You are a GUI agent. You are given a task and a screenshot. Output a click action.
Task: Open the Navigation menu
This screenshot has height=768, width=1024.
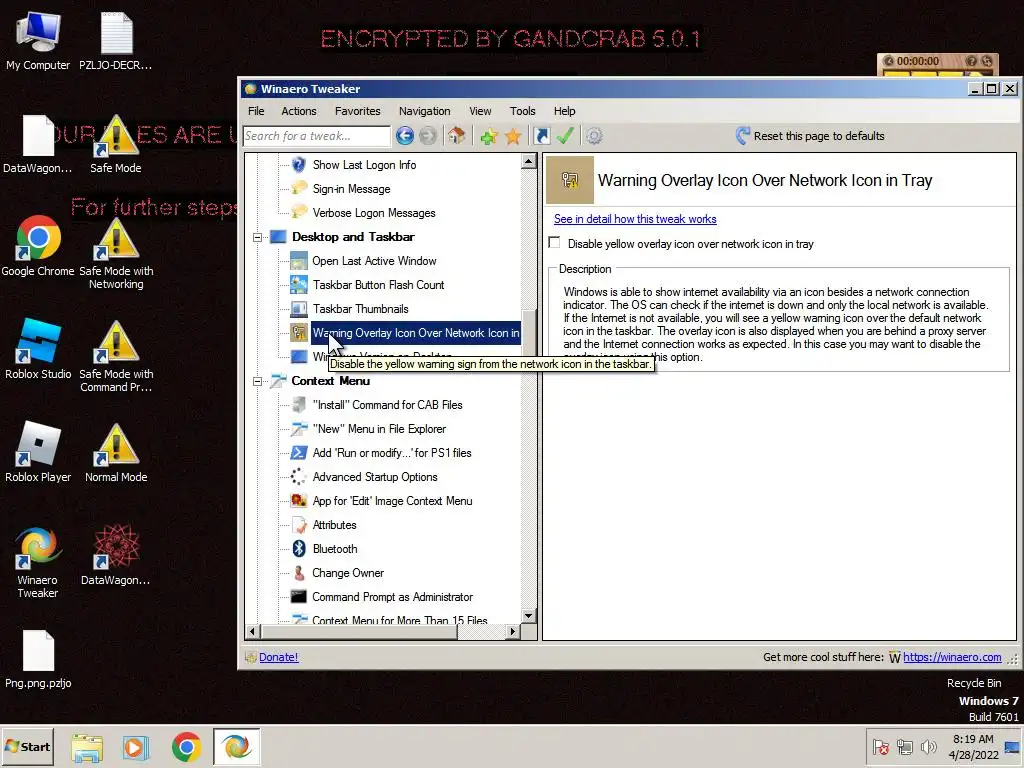[x=424, y=111]
